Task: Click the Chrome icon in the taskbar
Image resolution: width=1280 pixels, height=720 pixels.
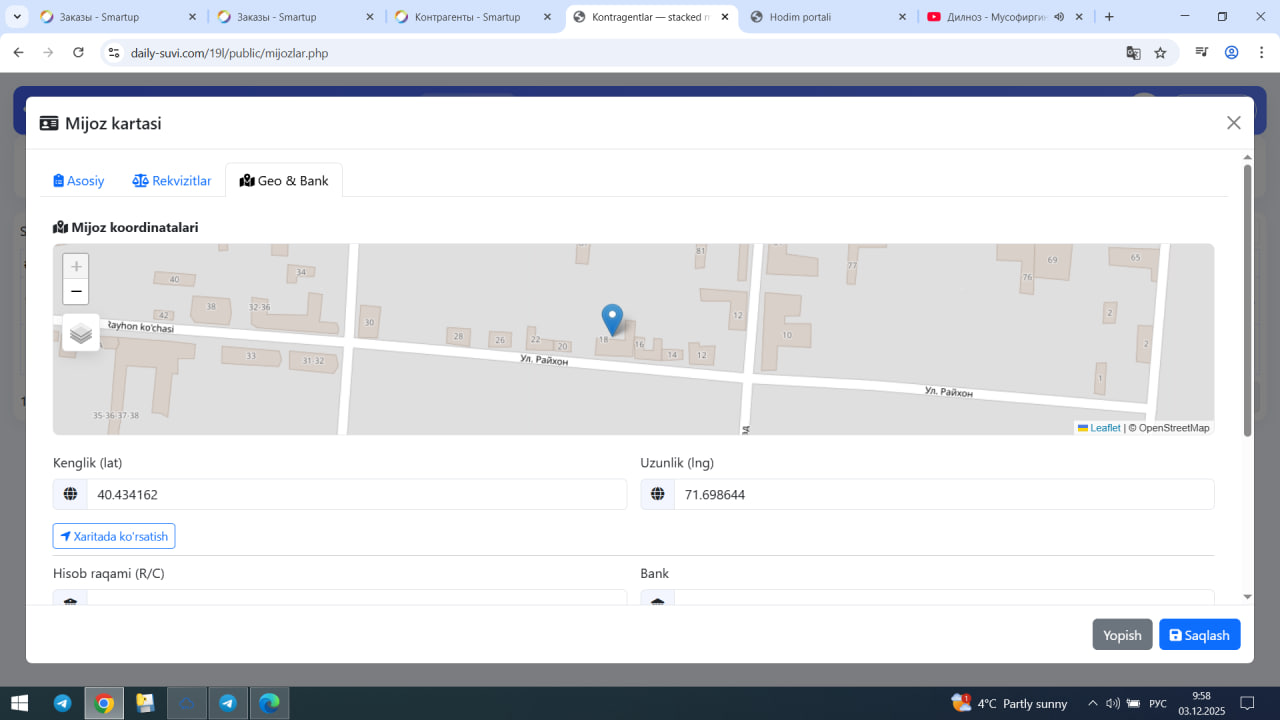Action: tap(104, 703)
